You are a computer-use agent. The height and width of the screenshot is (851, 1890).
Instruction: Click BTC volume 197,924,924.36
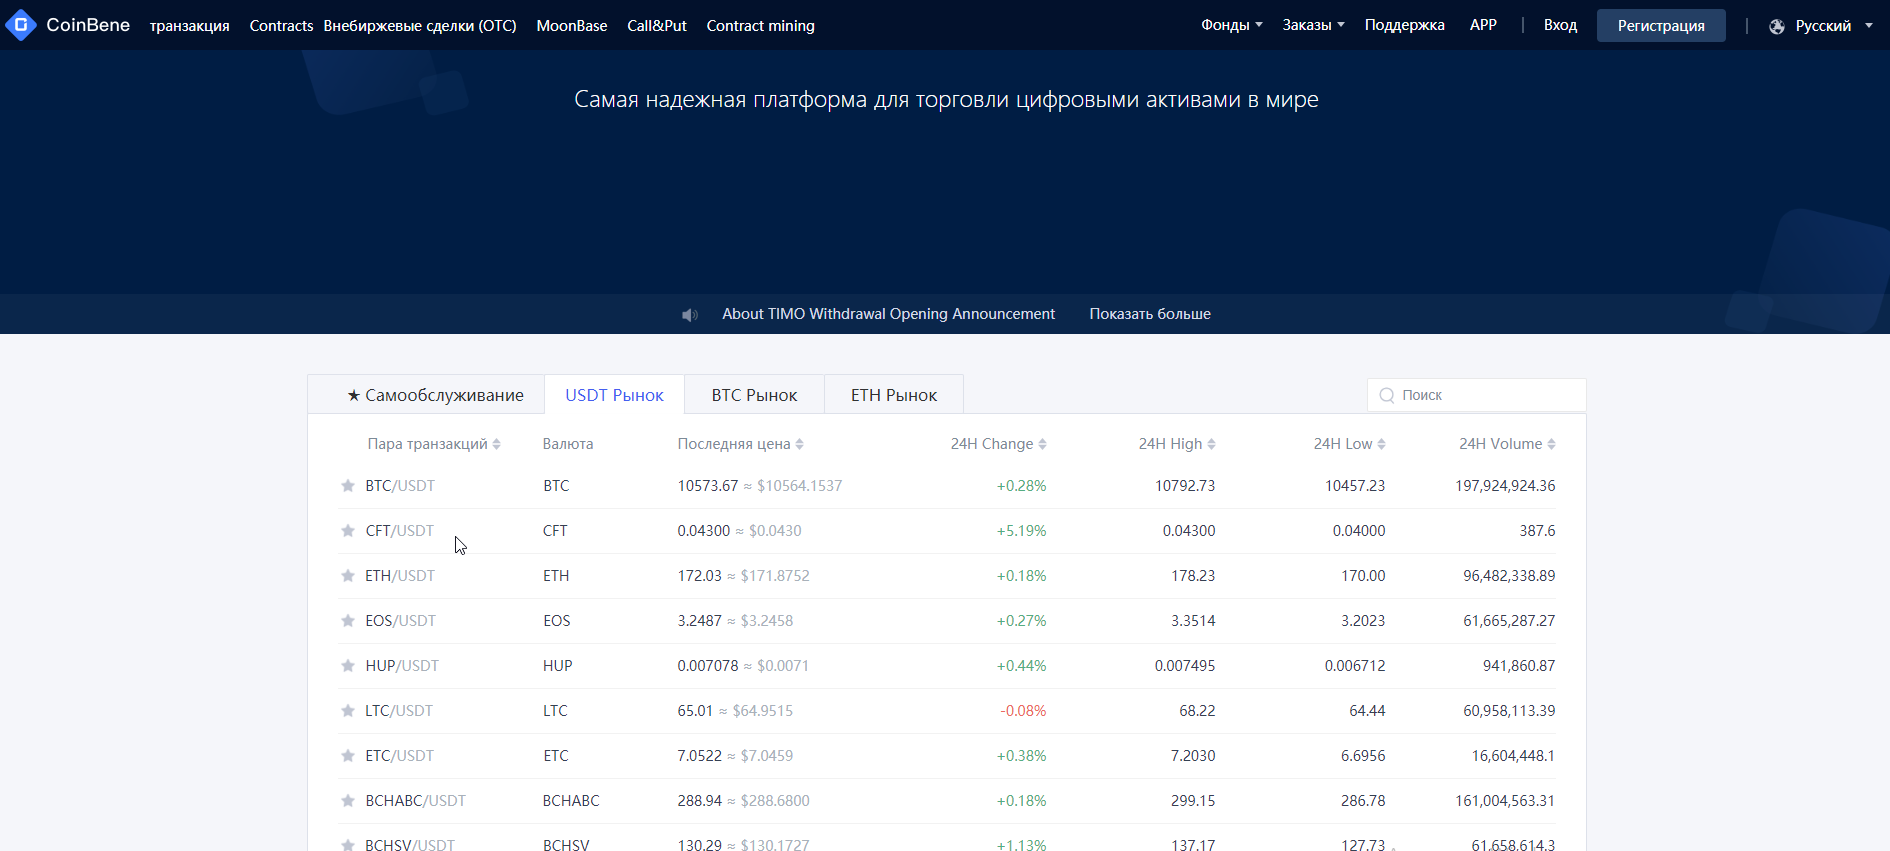point(1505,486)
